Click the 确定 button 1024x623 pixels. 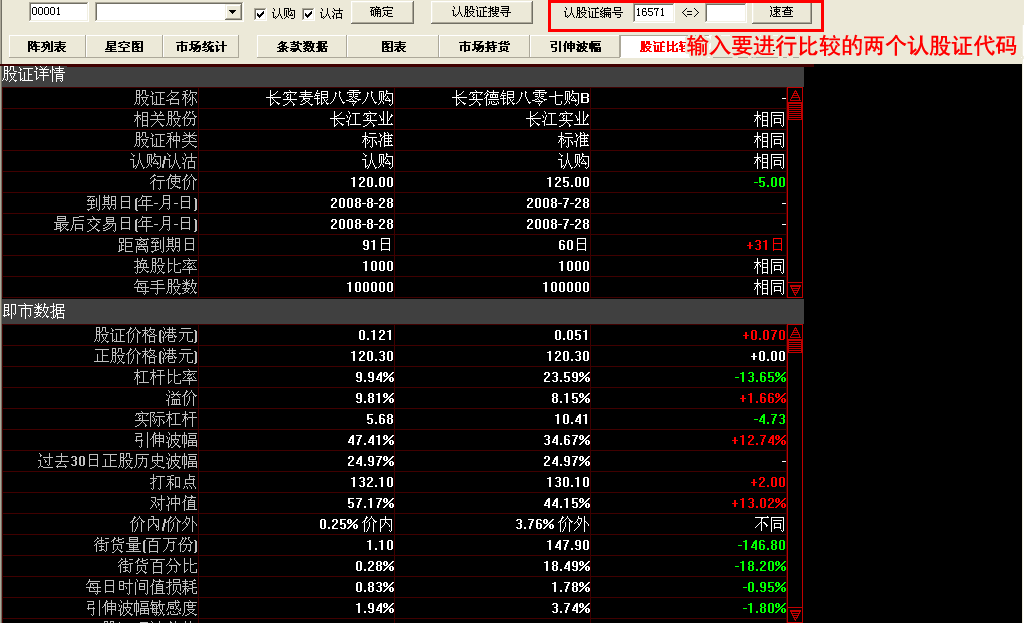(x=381, y=13)
